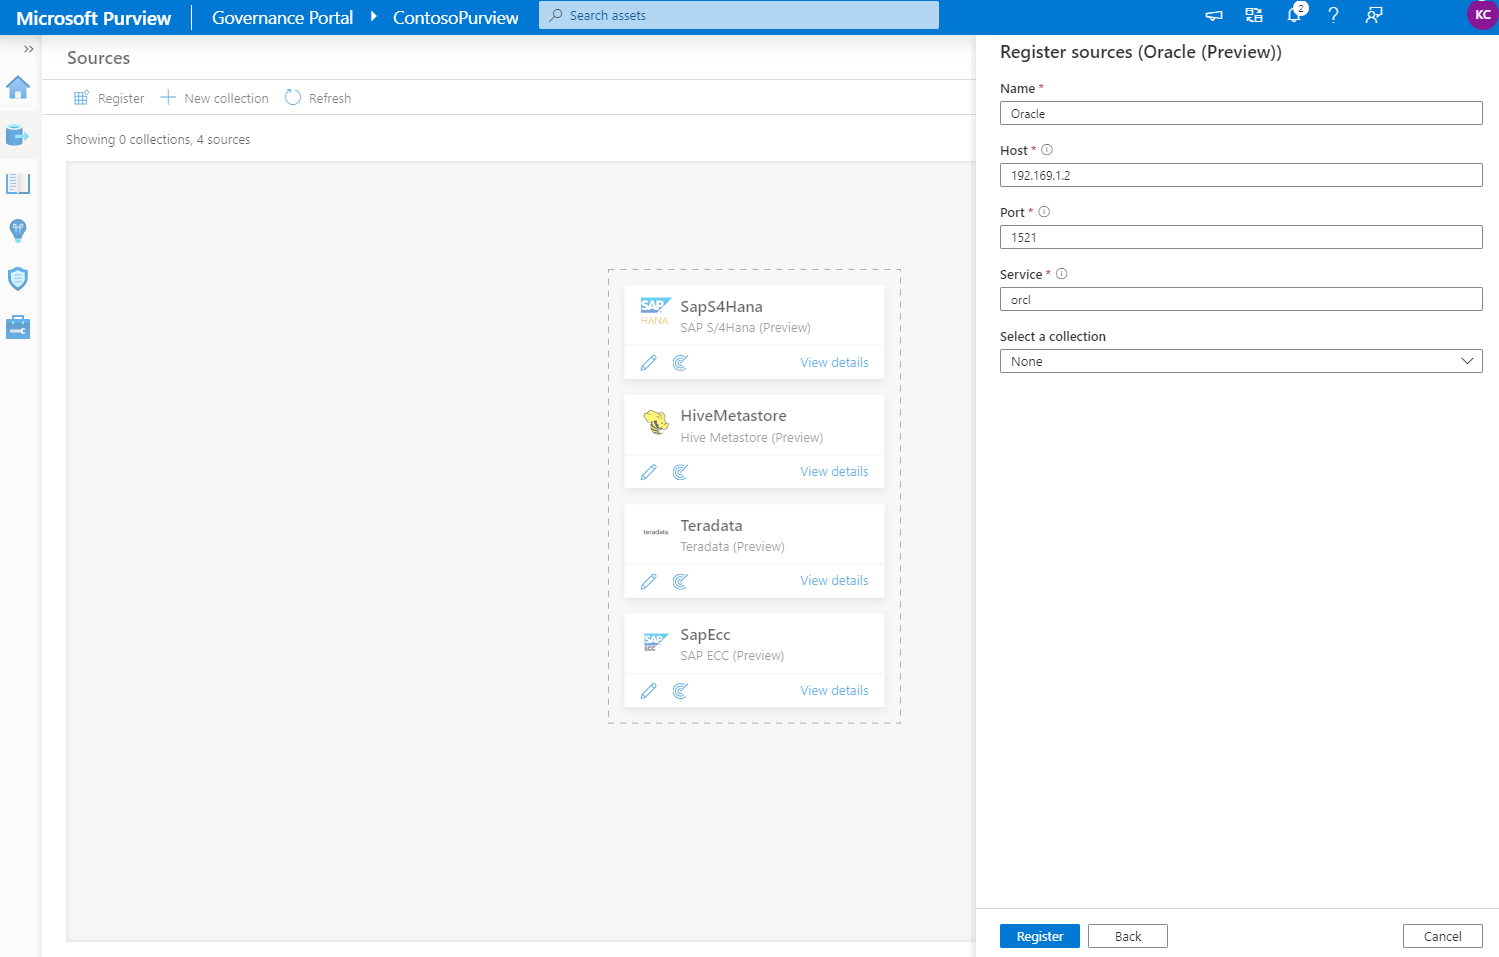Click the Hive bee logo thumbnail

pyautogui.click(x=656, y=422)
